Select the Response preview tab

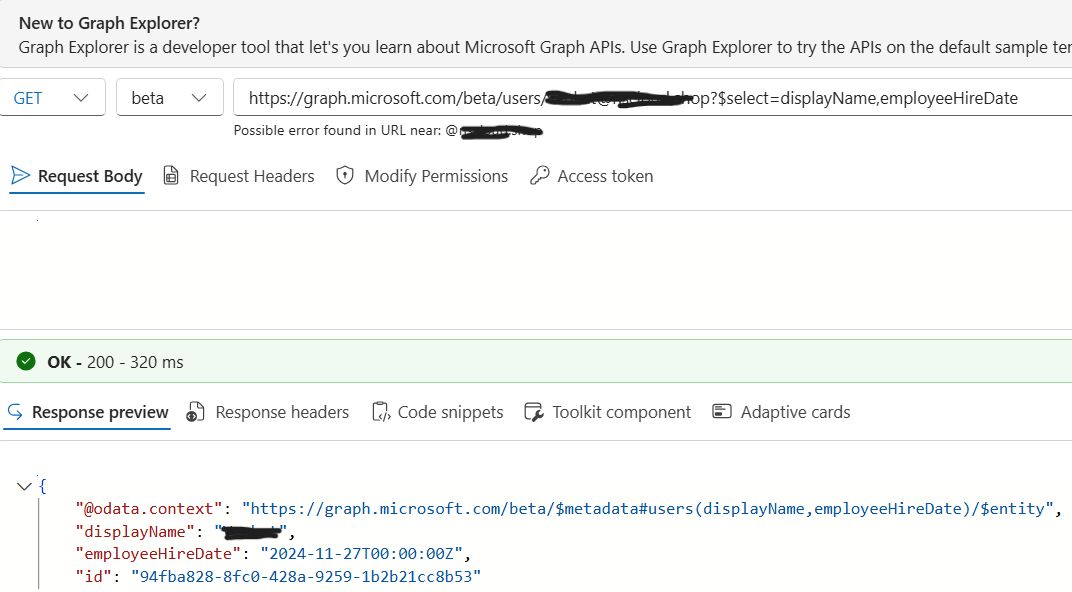click(88, 412)
